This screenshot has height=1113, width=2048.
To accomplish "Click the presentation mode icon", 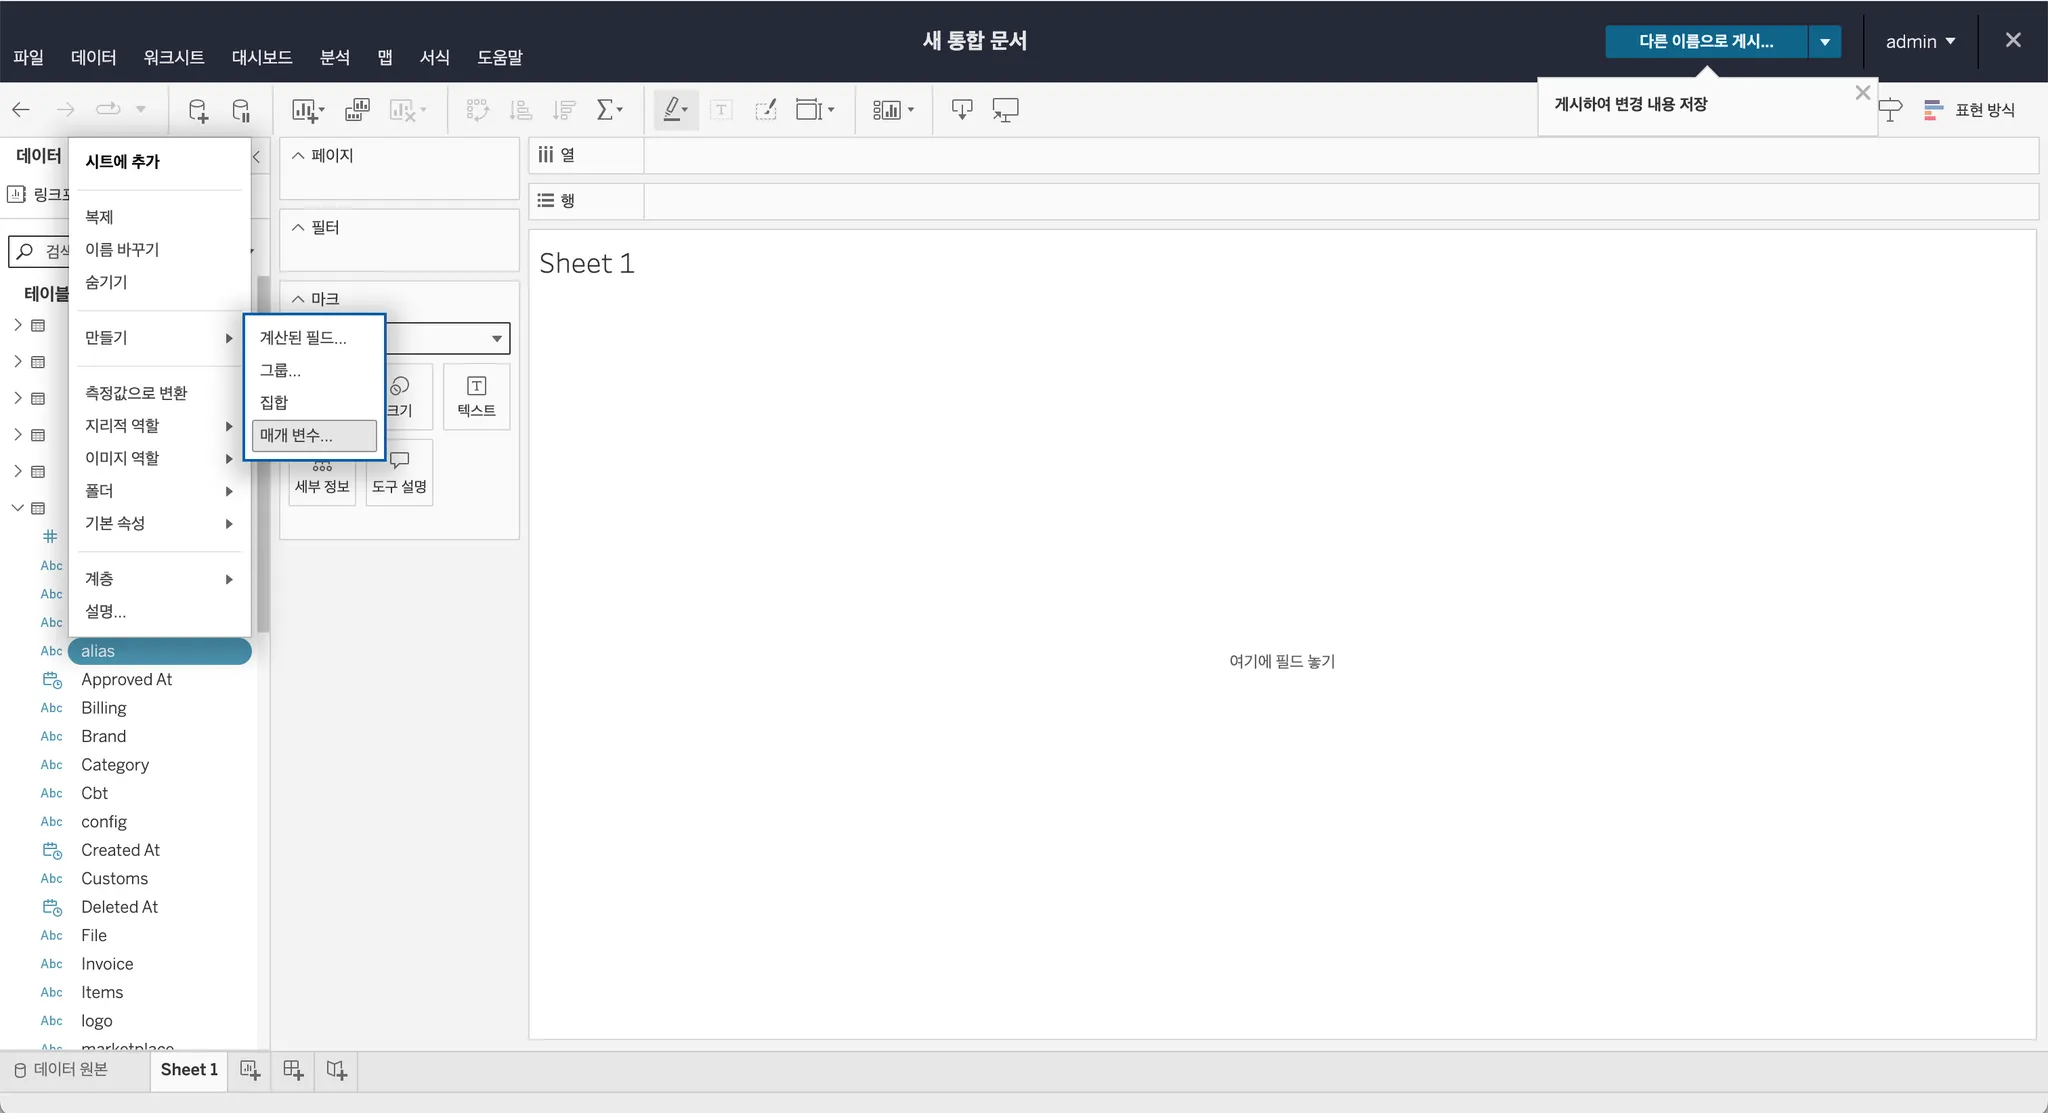I will tap(1005, 110).
